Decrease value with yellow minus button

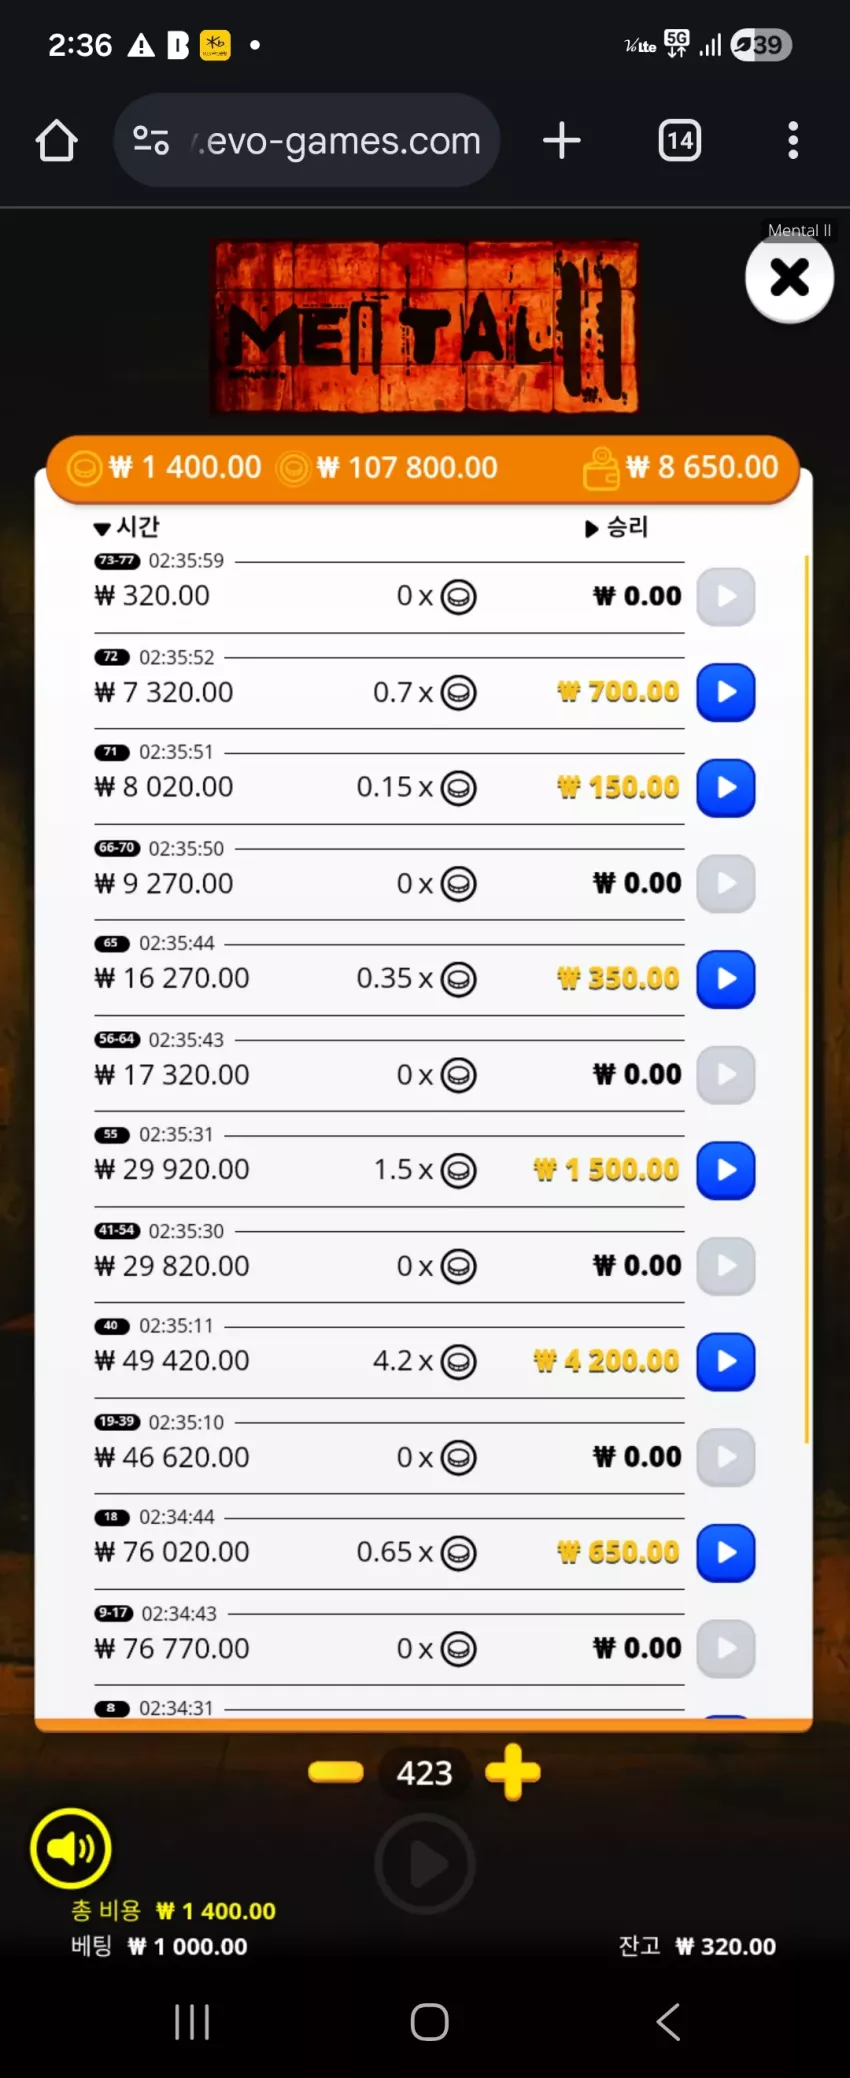336,1772
